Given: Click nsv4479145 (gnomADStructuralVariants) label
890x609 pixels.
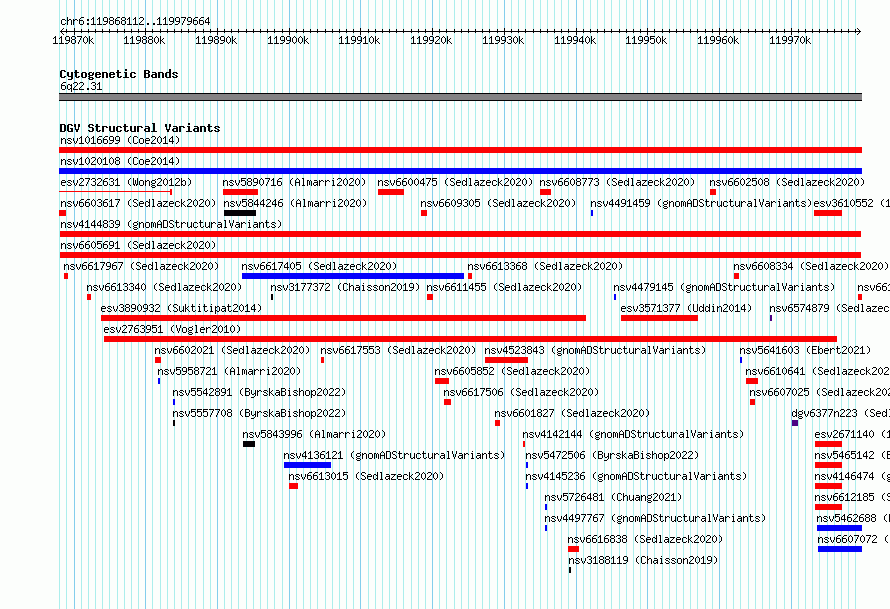Looking at the screenshot, I should 724,287.
